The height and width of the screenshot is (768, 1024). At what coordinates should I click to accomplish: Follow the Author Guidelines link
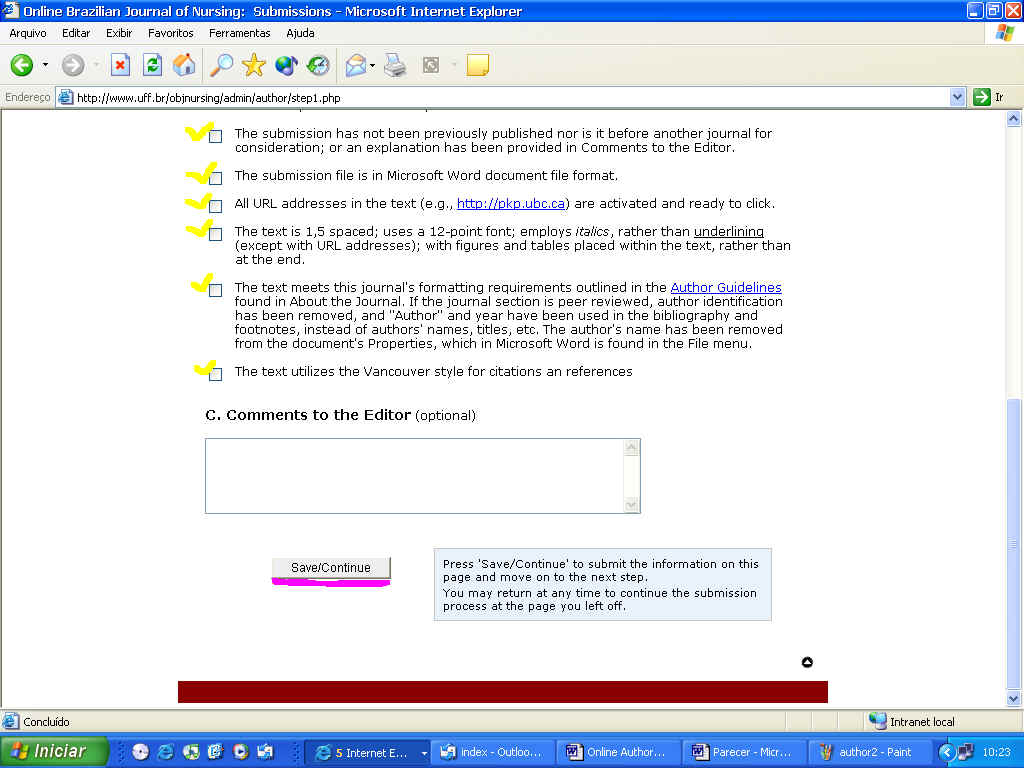pyautogui.click(x=725, y=288)
